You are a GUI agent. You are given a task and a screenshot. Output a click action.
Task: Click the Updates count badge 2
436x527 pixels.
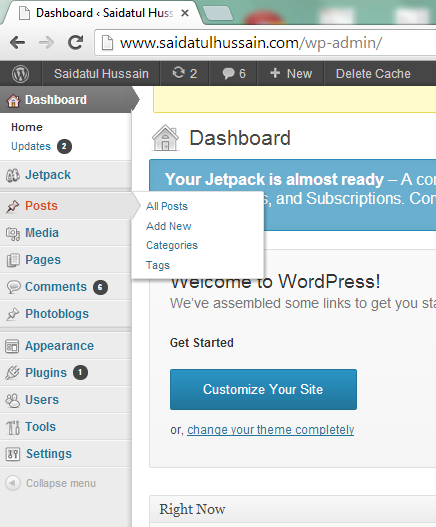pos(64,147)
